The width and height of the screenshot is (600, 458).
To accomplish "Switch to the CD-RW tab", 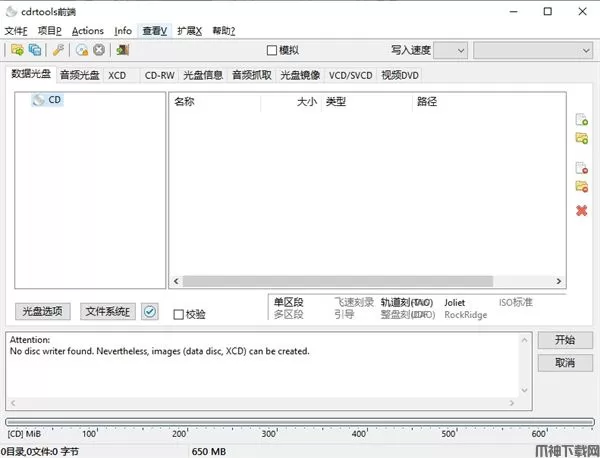I will pyautogui.click(x=160, y=75).
